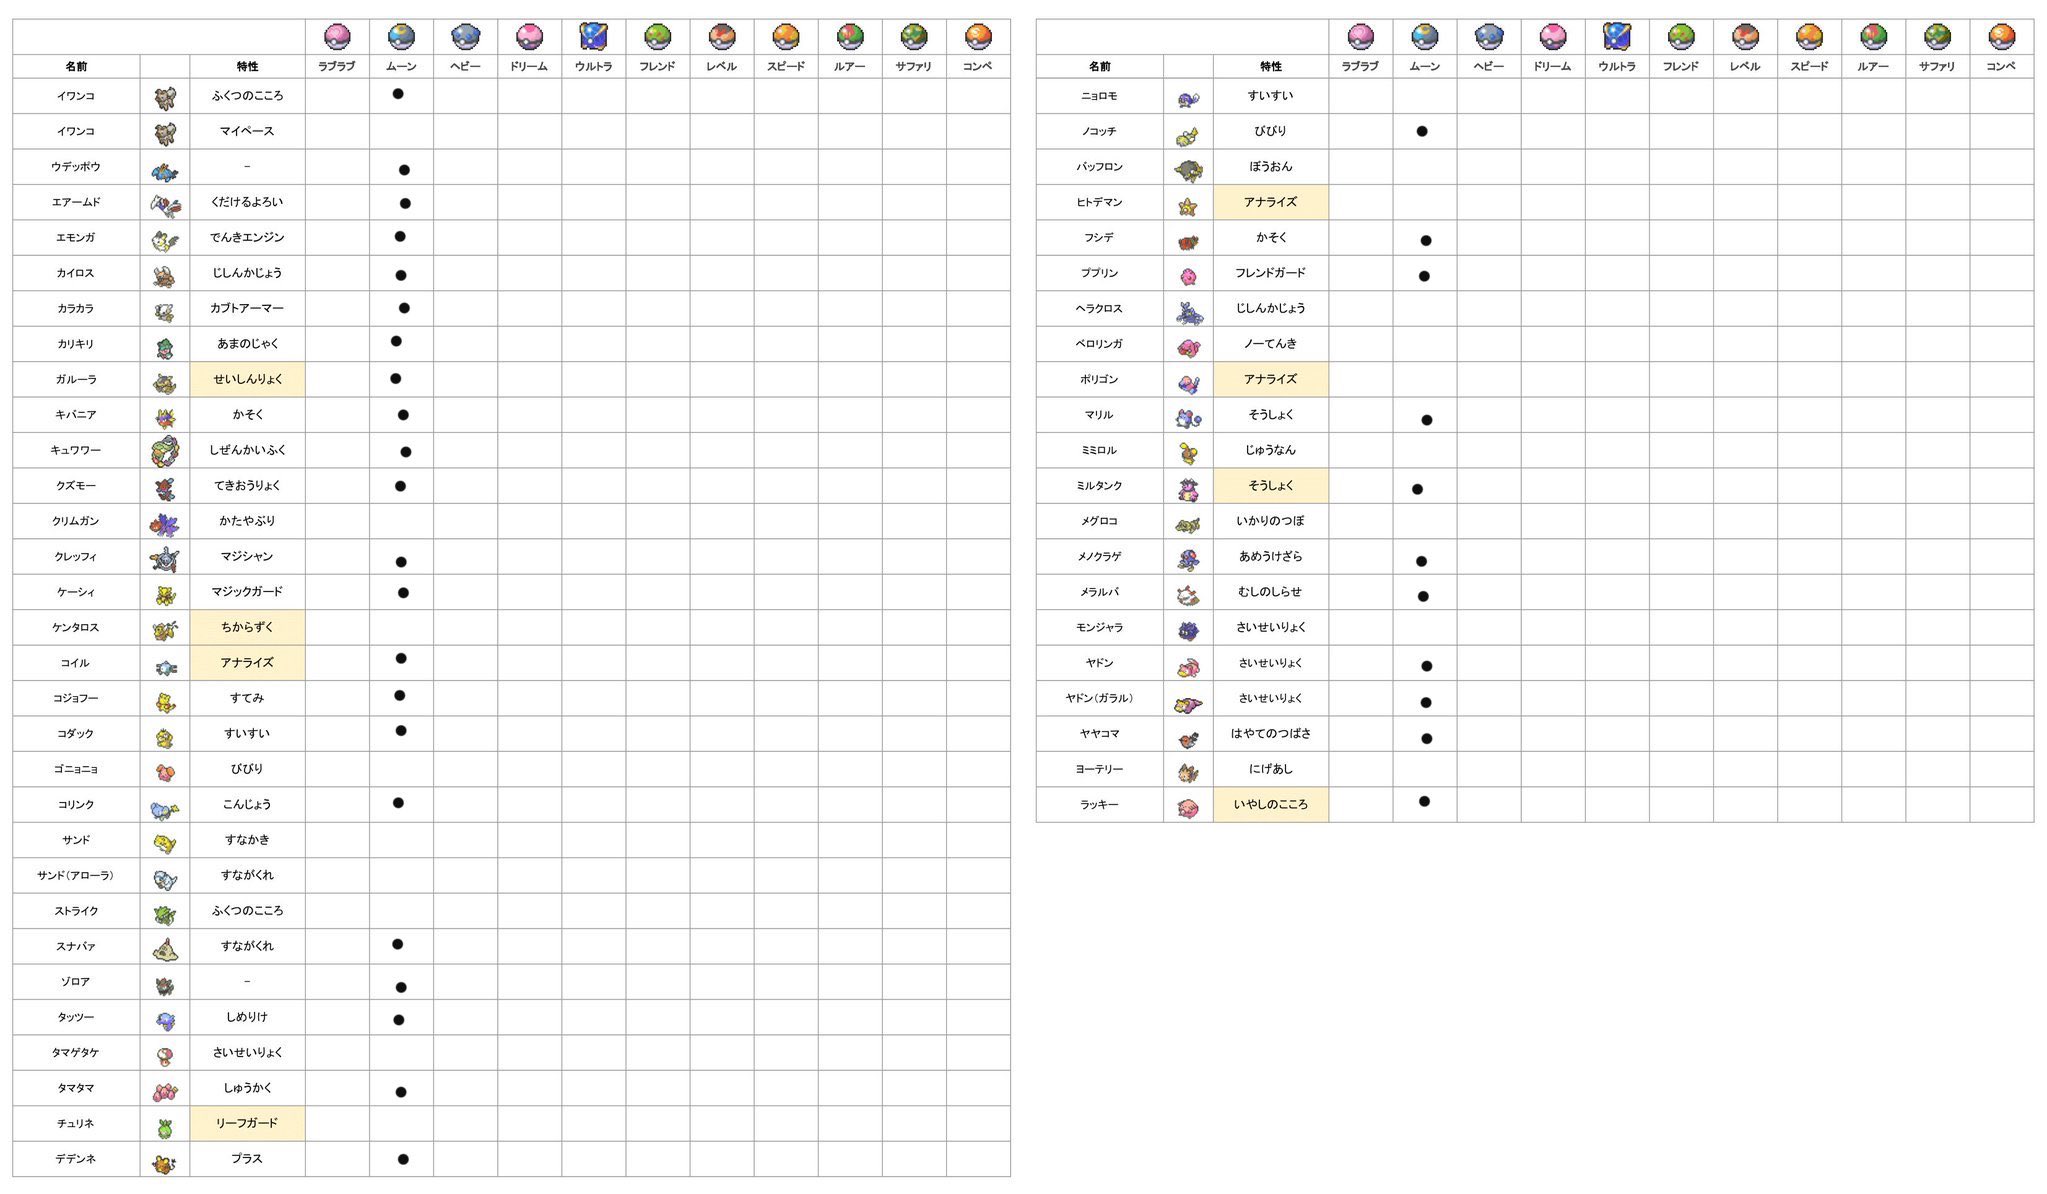Click the ミルタンク sprite icon
The width and height of the screenshot is (2047, 1194).
[x=1188, y=487]
